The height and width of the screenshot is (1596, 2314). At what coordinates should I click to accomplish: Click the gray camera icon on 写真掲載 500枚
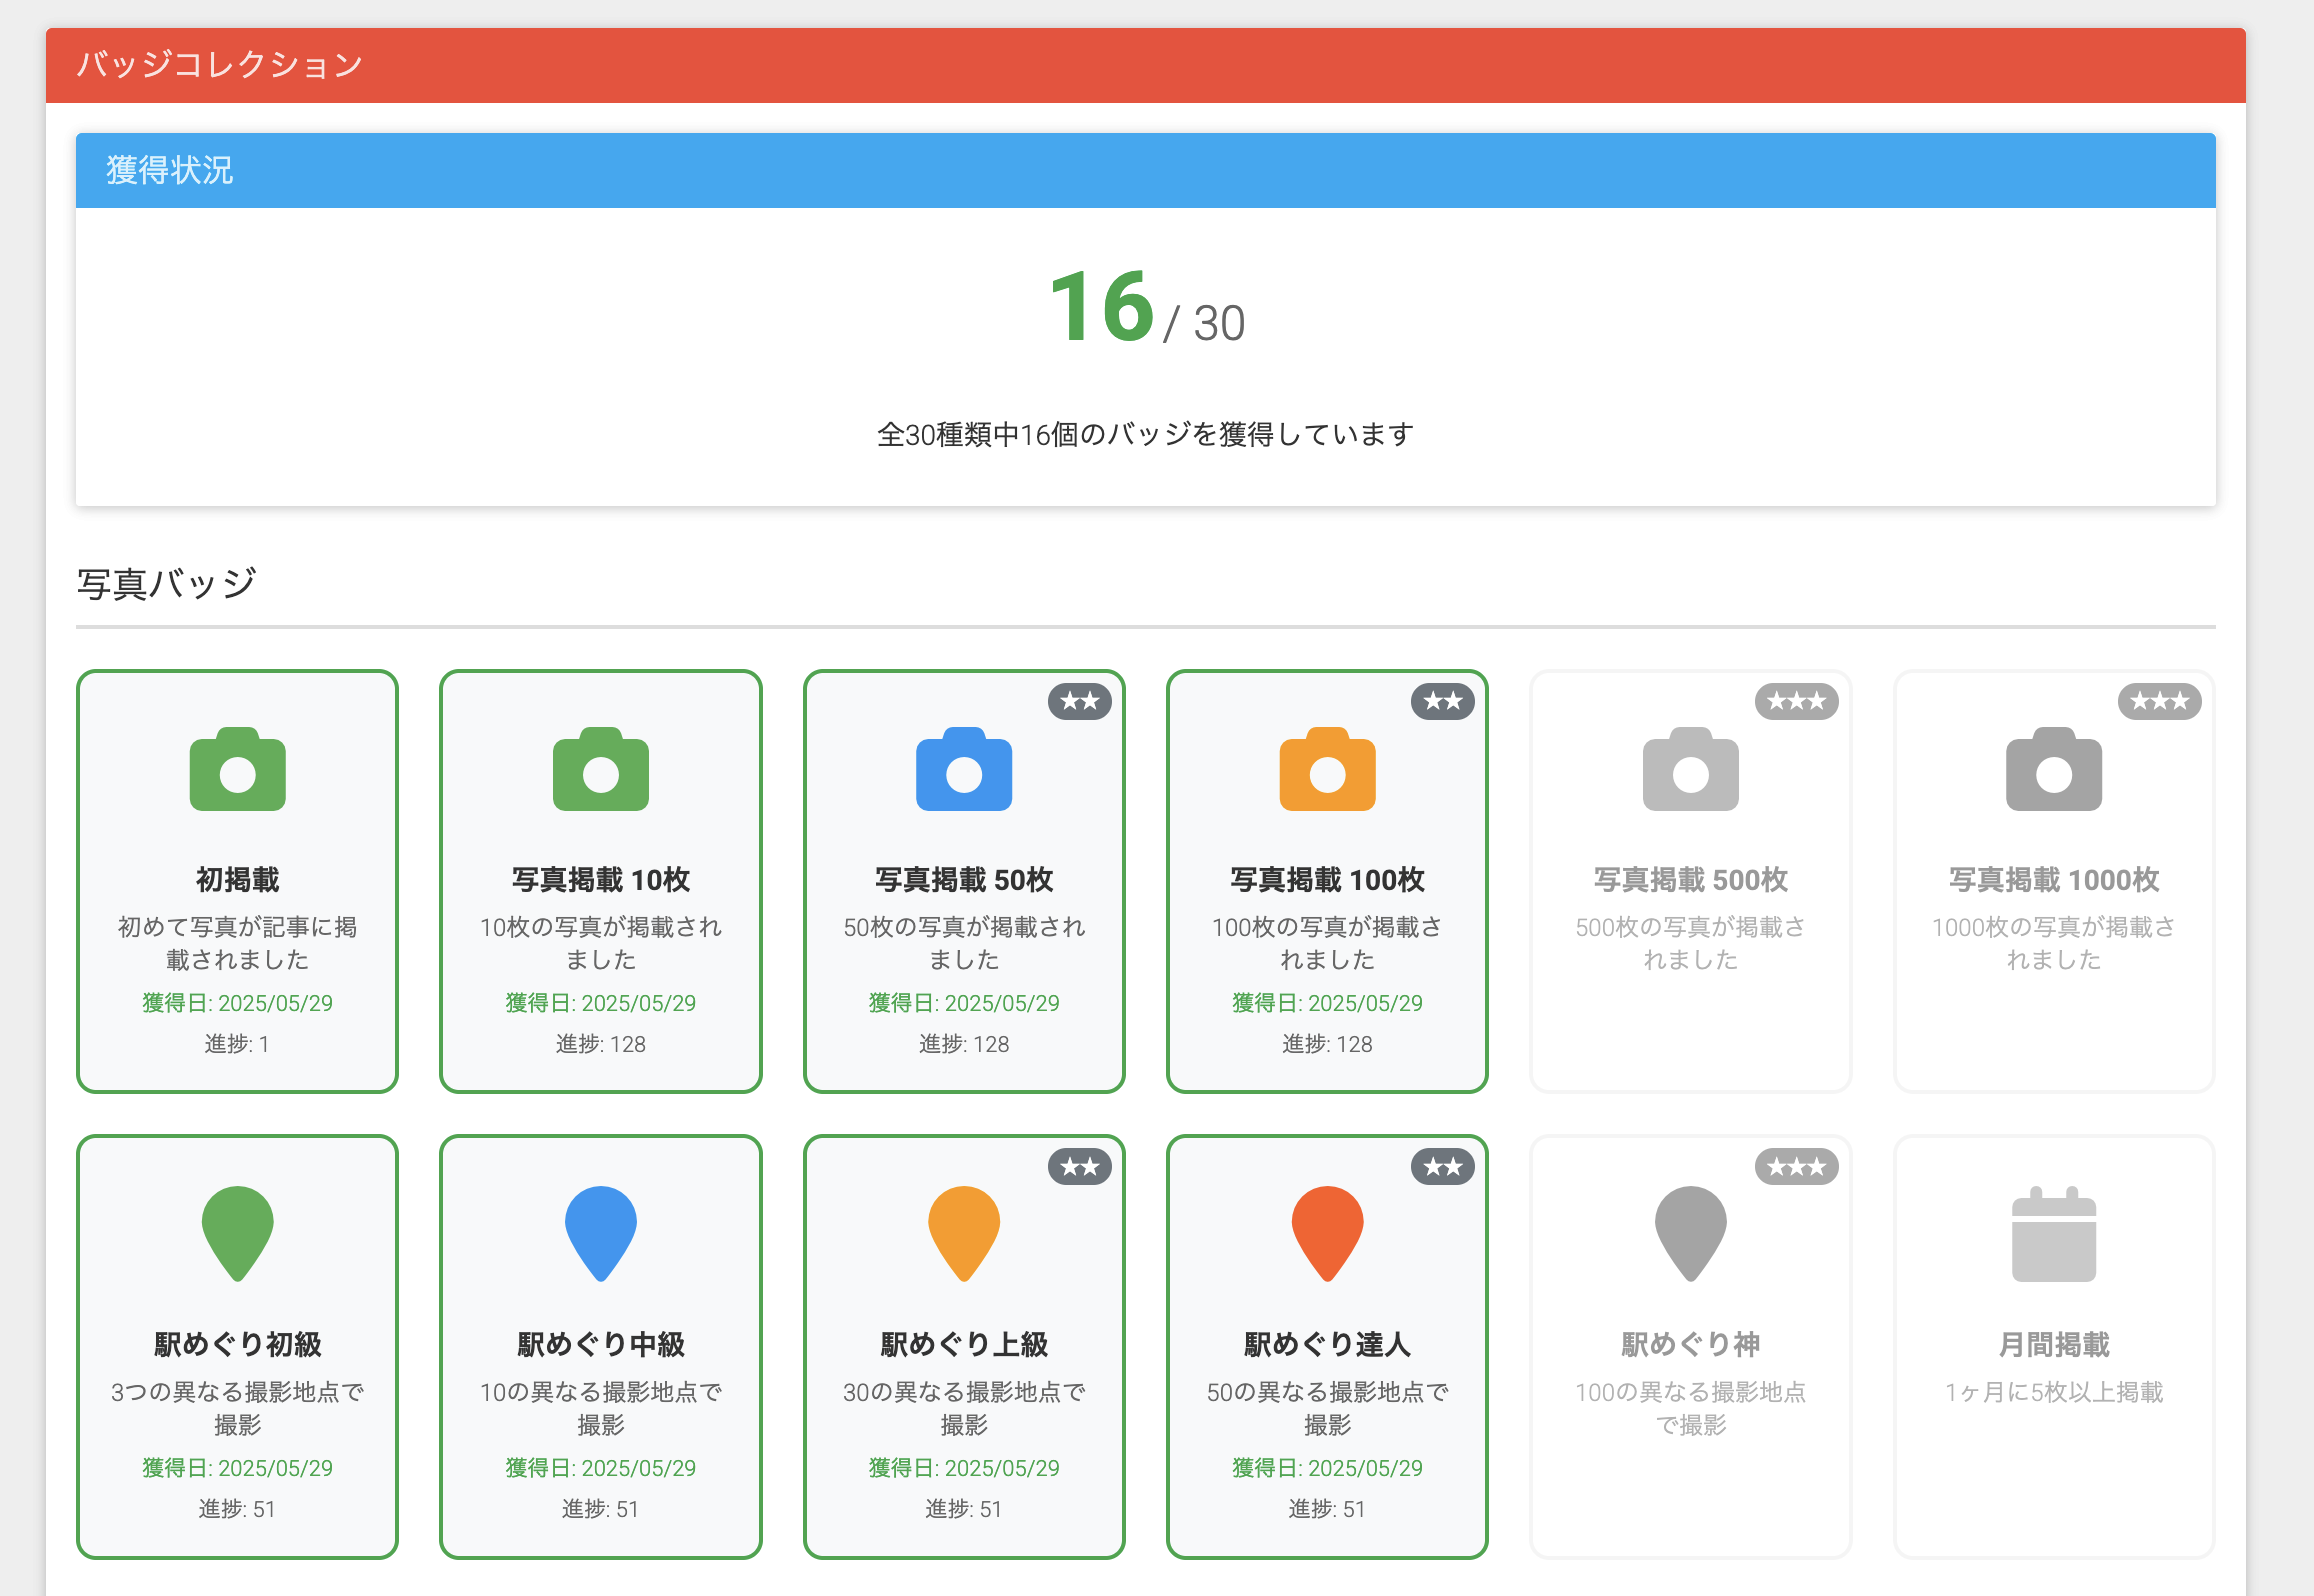pyautogui.click(x=1690, y=769)
